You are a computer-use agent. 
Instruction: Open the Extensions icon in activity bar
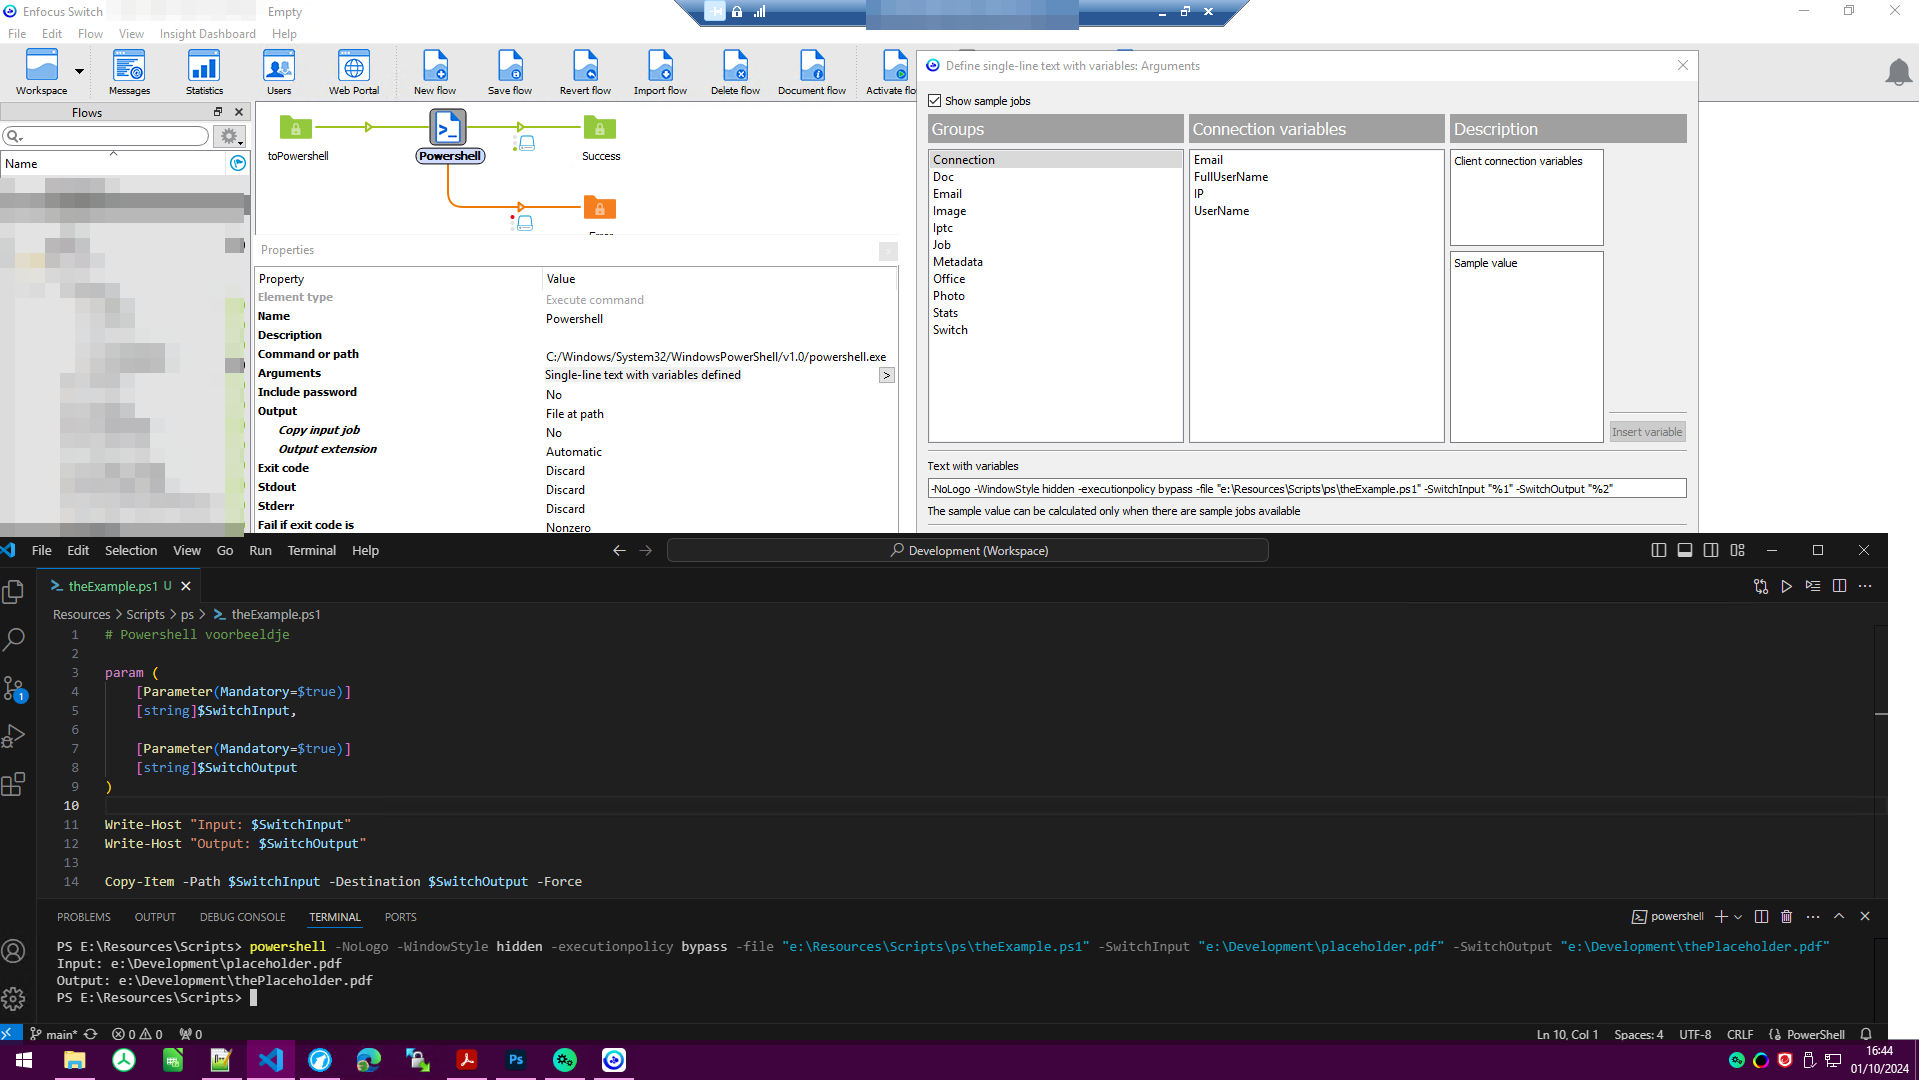pos(14,785)
